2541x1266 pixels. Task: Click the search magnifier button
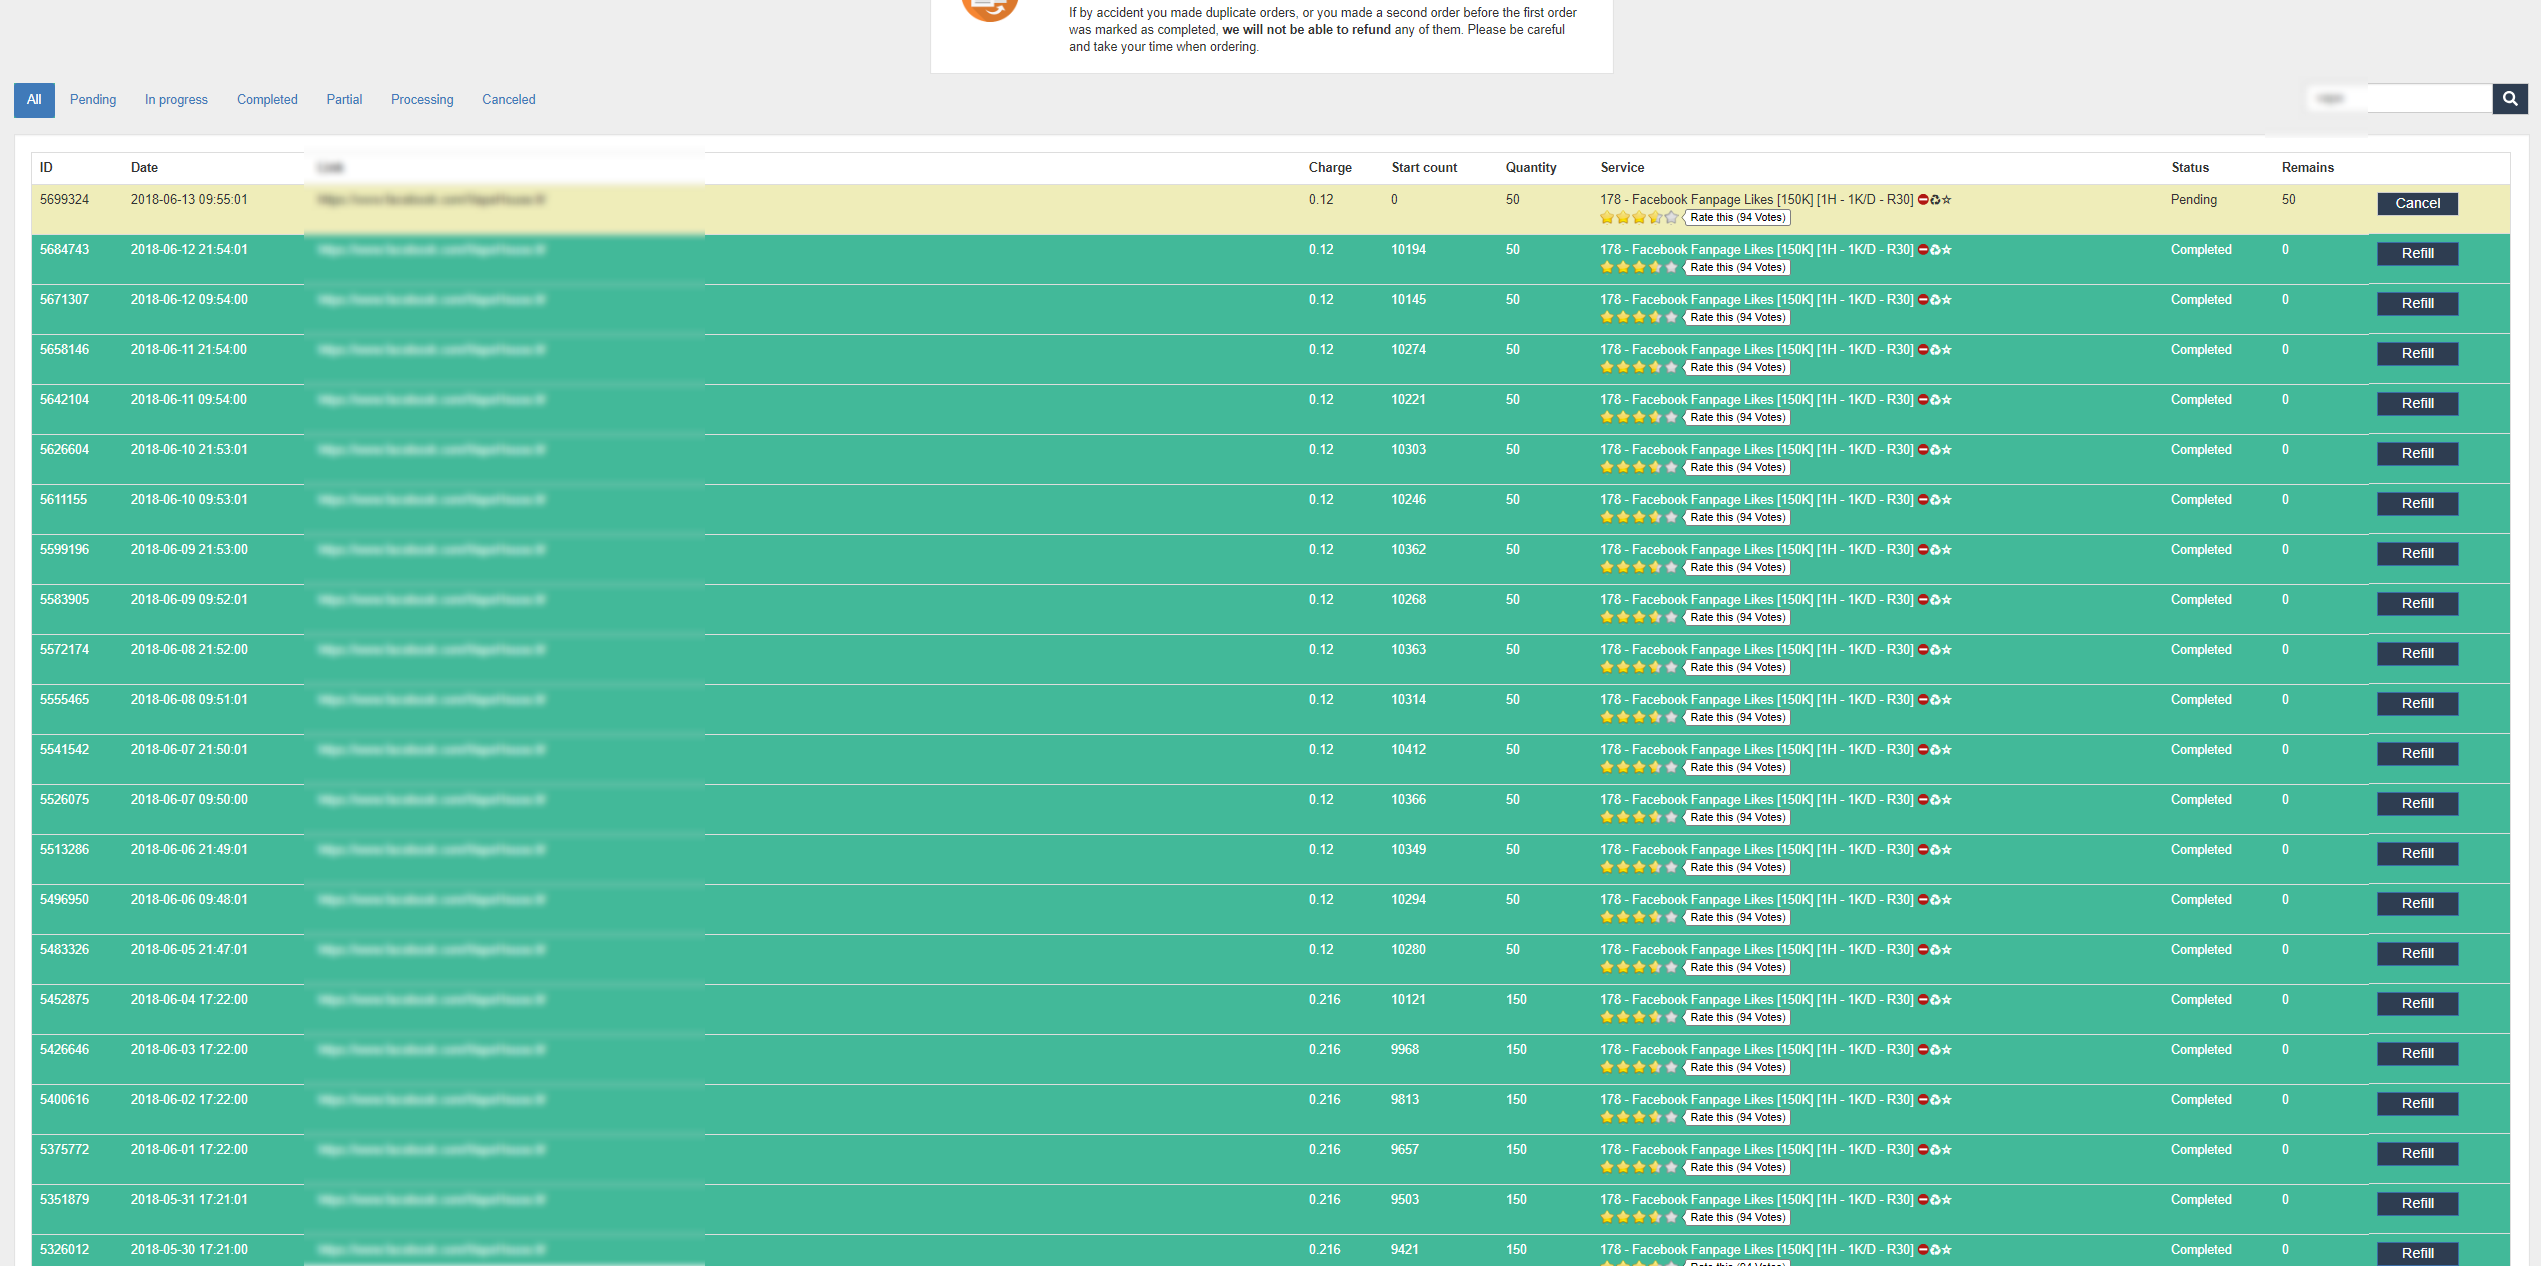click(x=2510, y=98)
